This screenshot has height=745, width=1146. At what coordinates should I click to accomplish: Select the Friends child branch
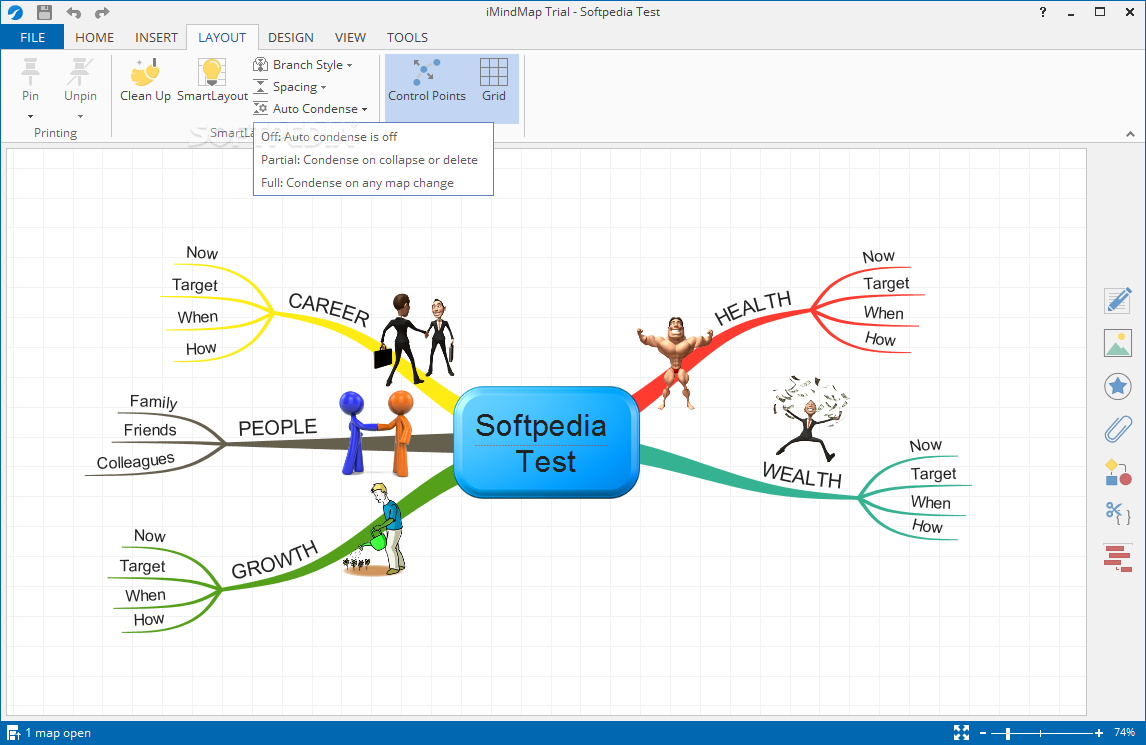150,430
